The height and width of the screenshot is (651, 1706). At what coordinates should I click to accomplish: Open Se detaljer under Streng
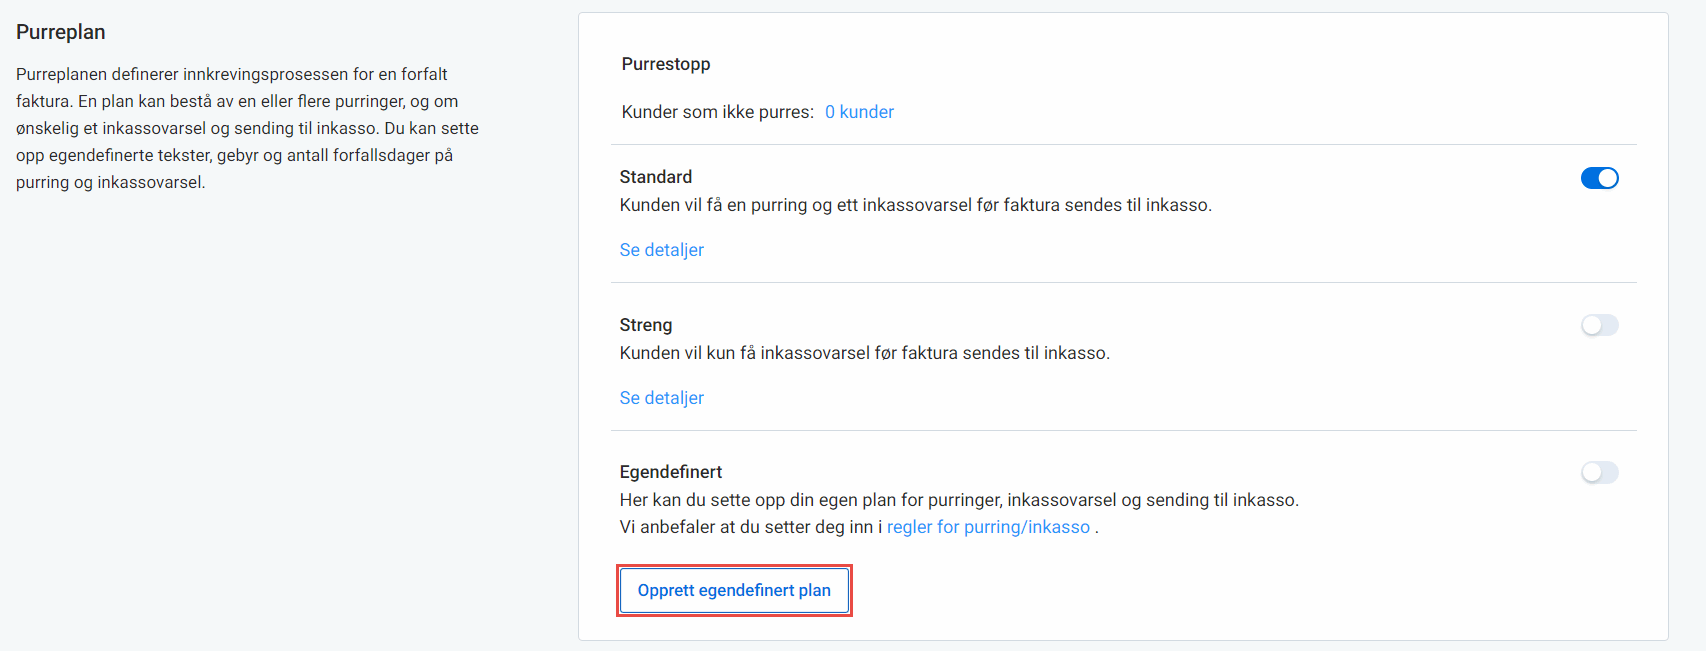(661, 398)
